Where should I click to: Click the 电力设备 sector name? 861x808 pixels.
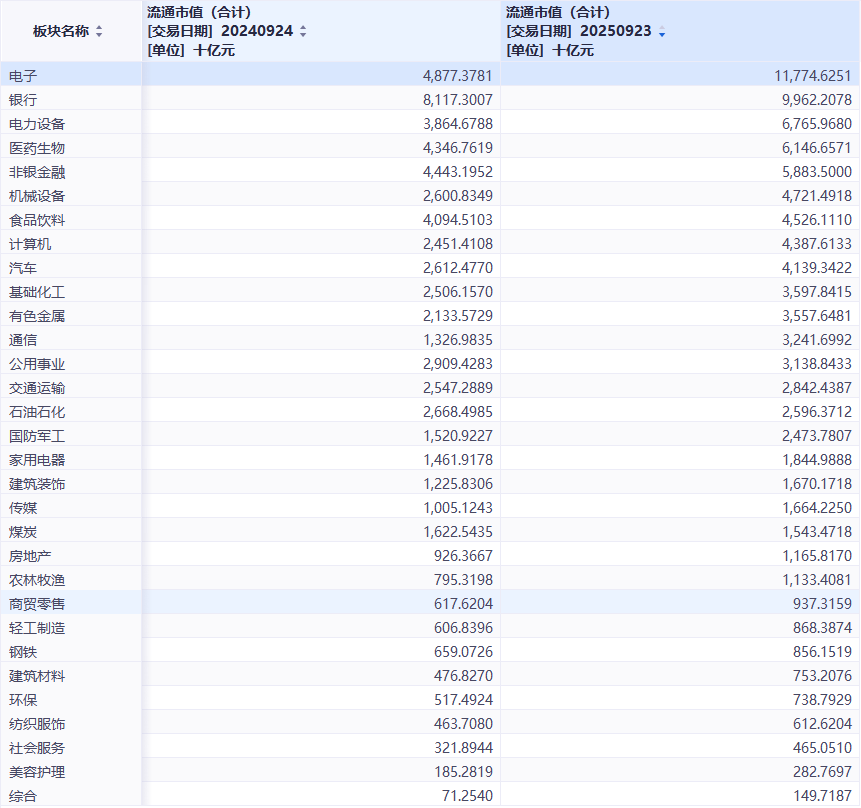37,124
